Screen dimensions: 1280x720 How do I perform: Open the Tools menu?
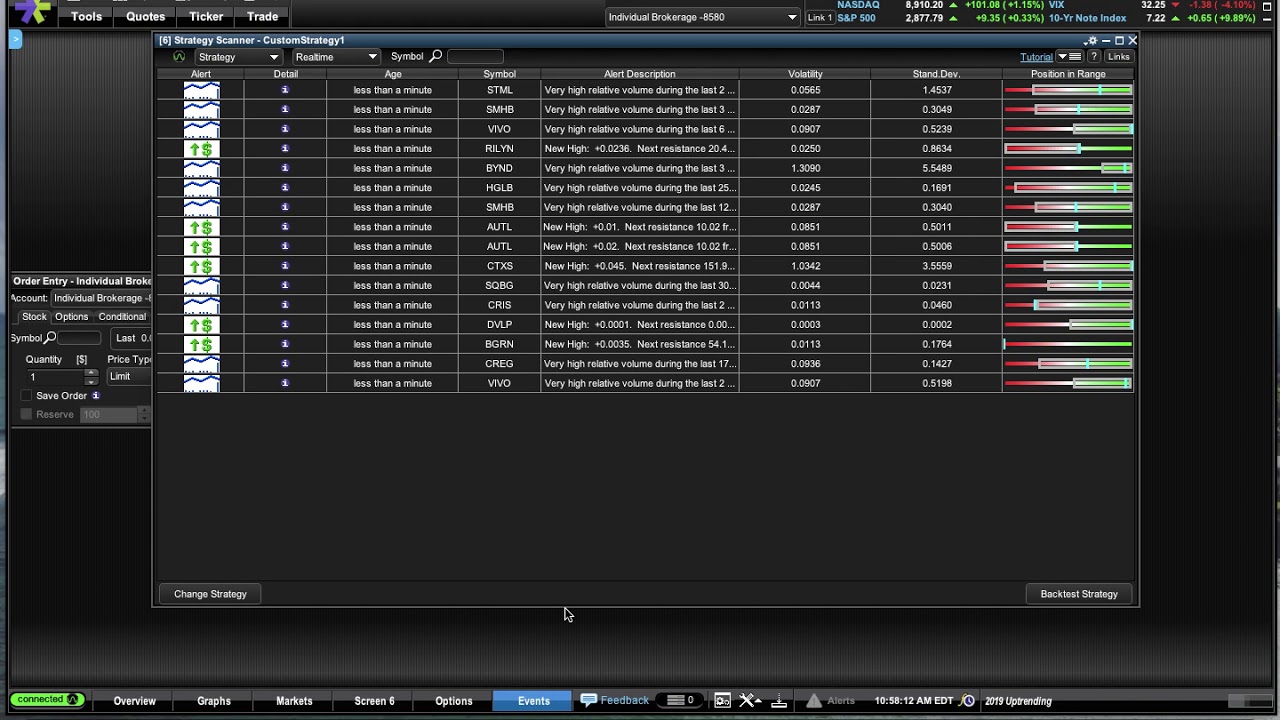click(86, 16)
